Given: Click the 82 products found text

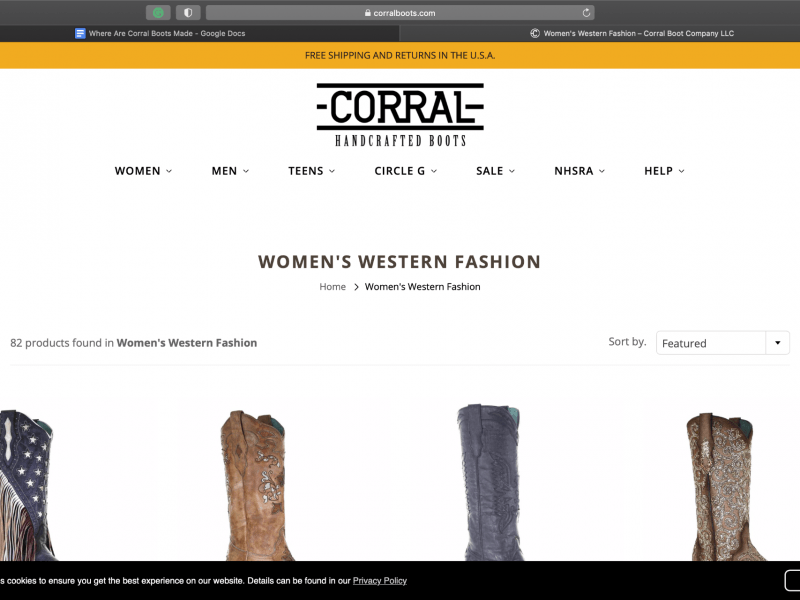Looking at the screenshot, I should click(134, 343).
